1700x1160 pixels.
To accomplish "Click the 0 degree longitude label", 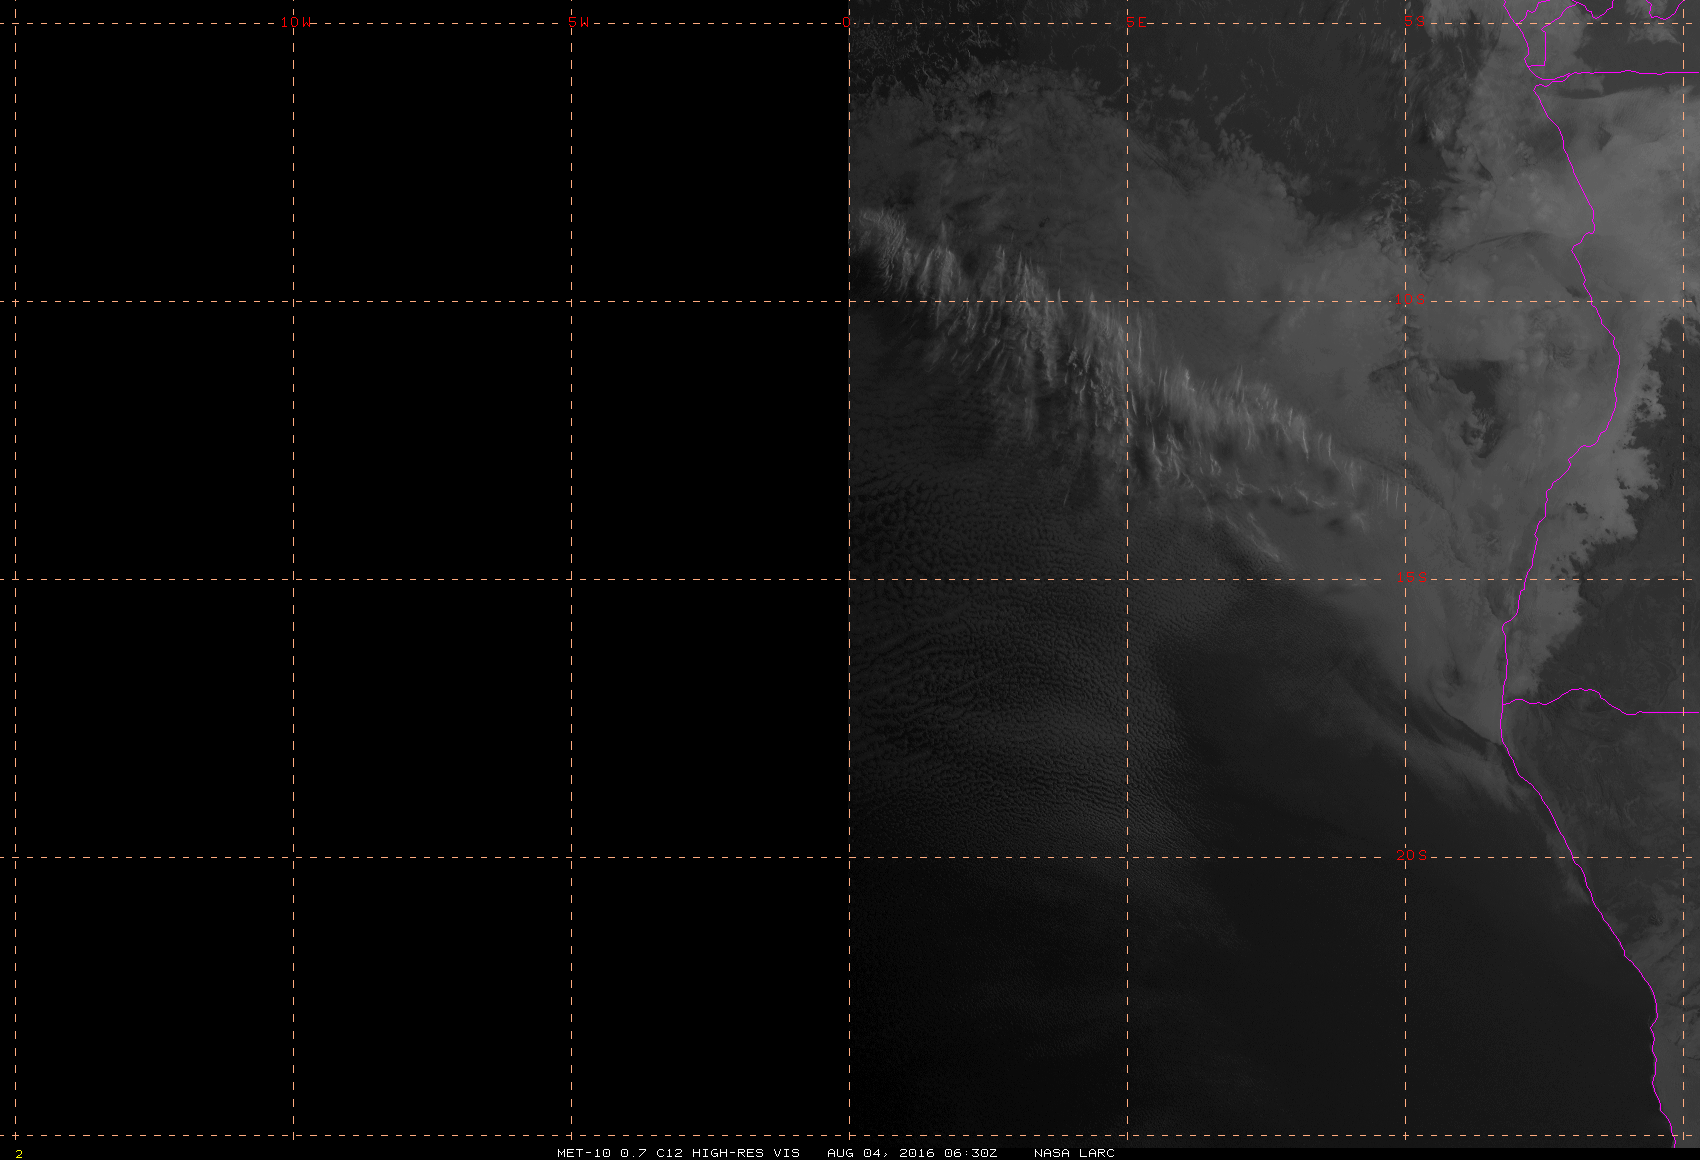I will (847, 22).
